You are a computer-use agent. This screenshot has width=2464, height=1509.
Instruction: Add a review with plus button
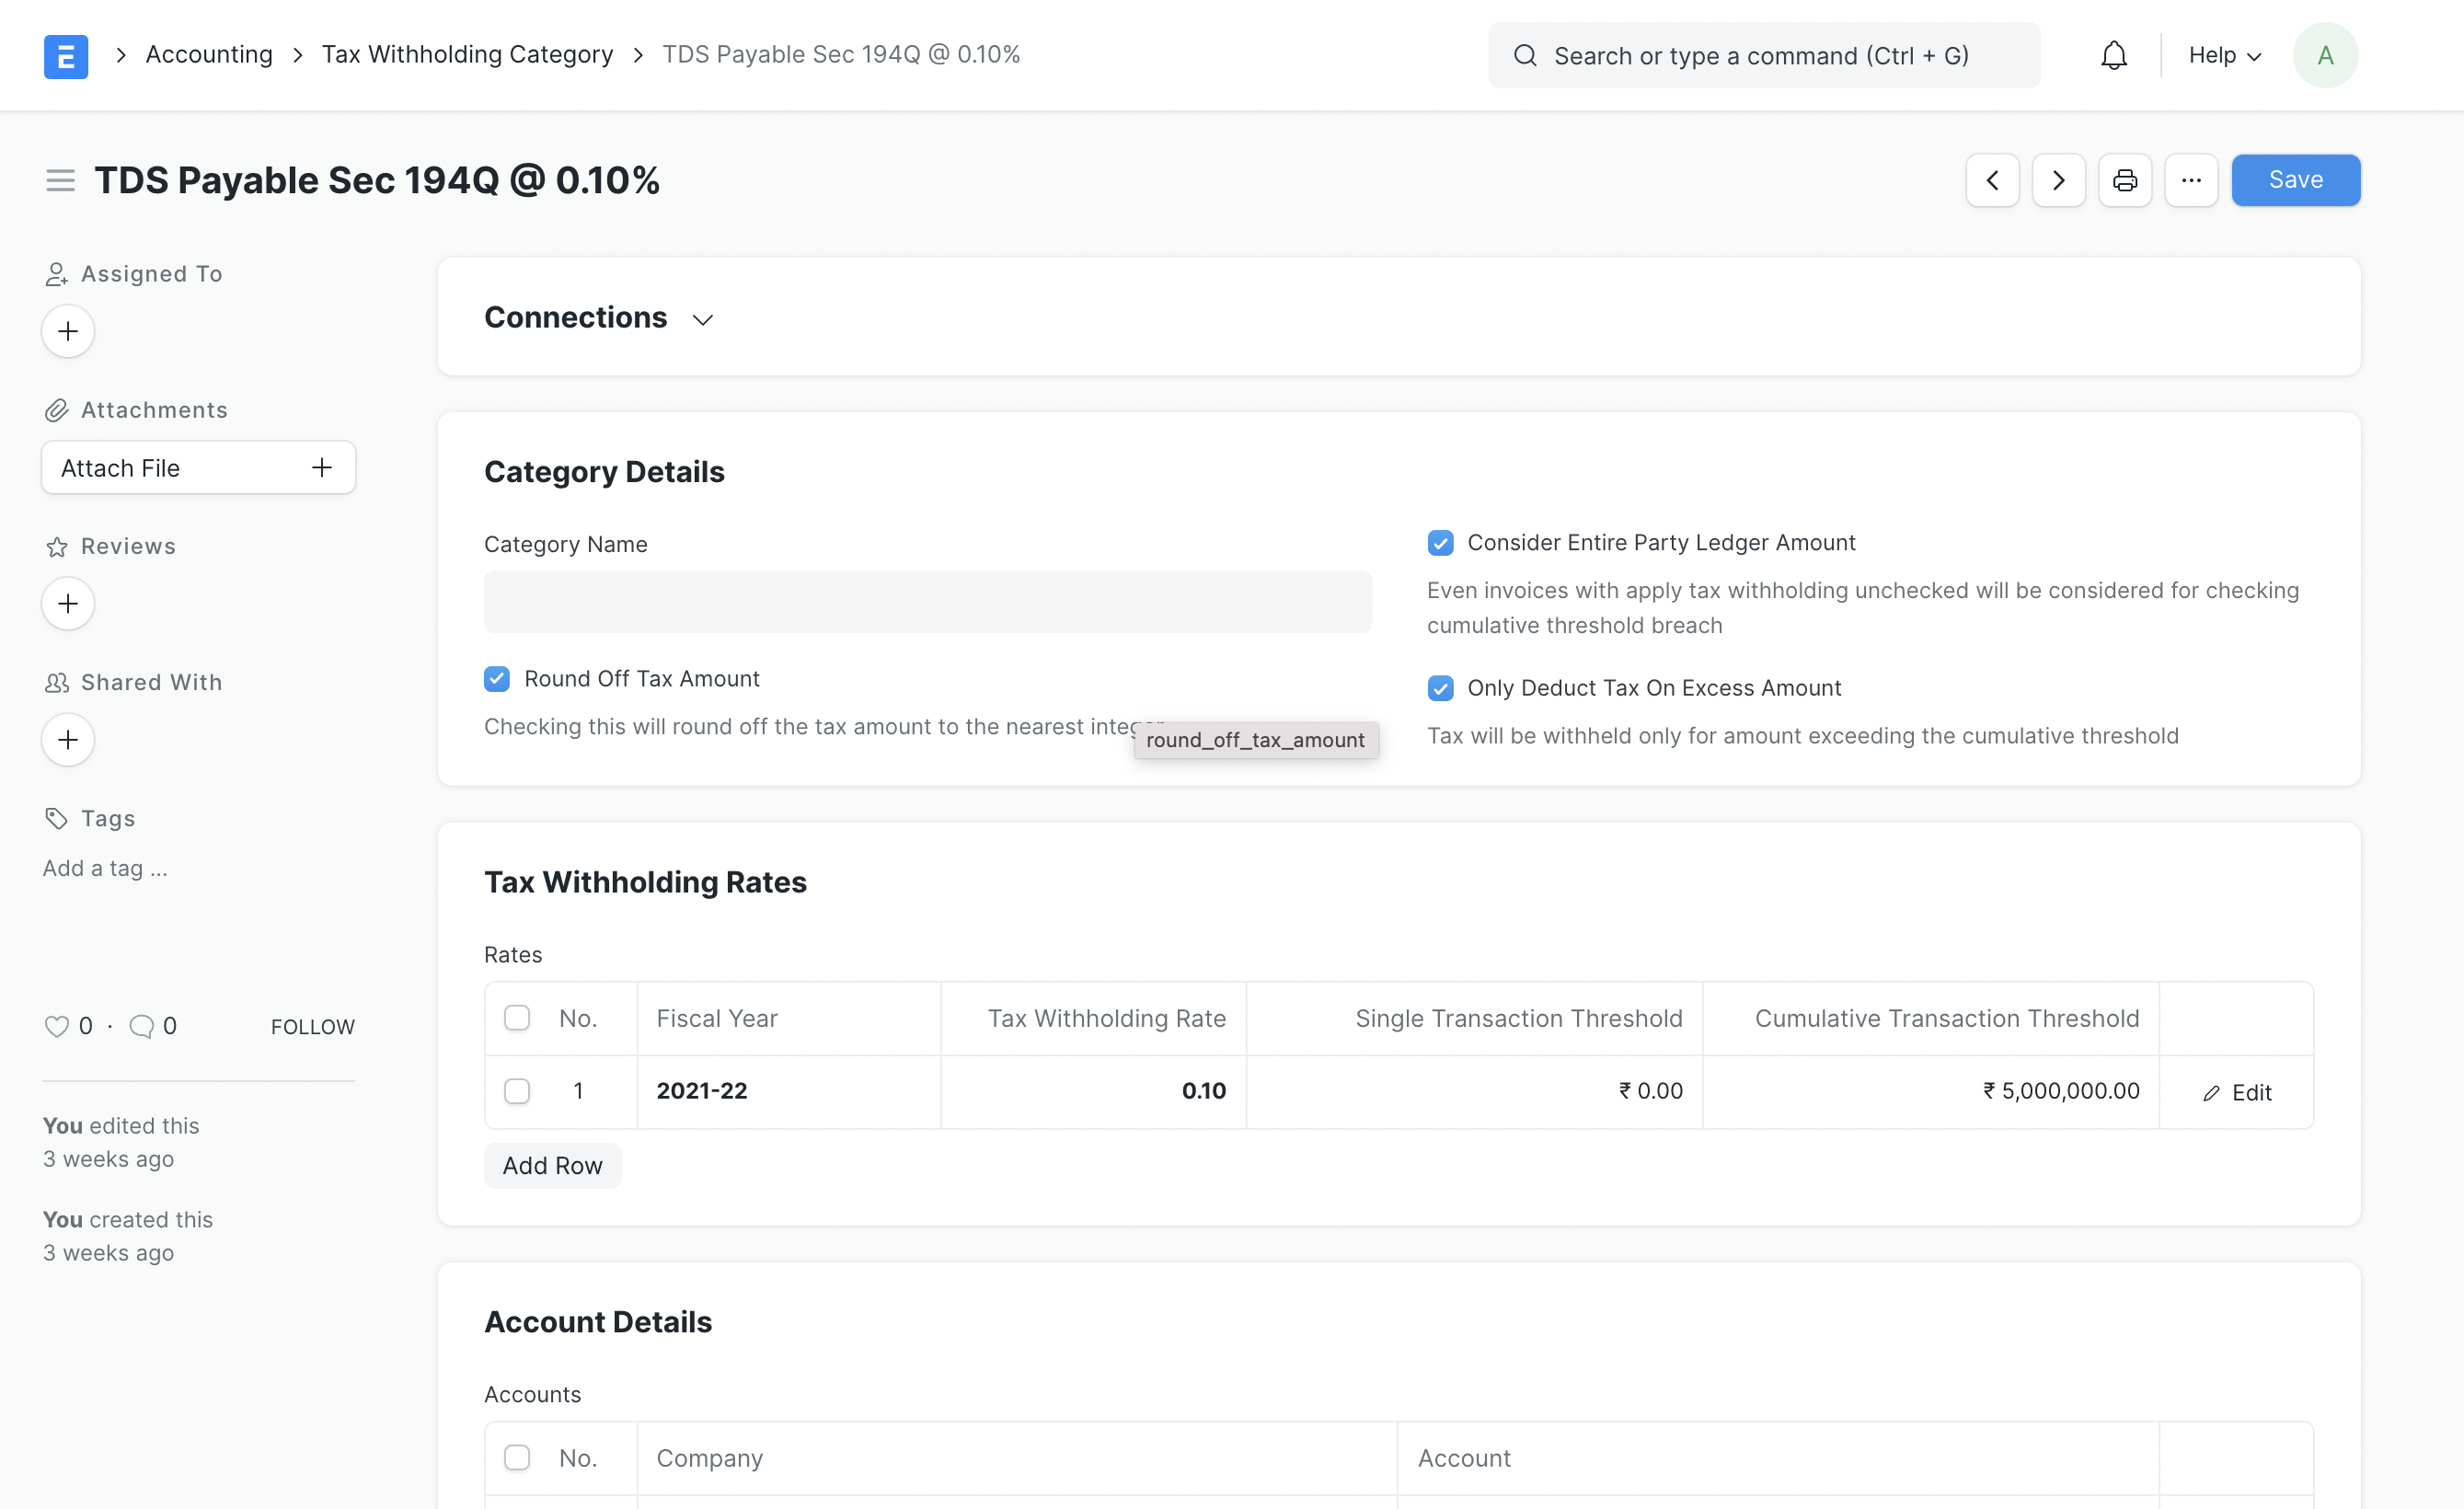[x=68, y=603]
